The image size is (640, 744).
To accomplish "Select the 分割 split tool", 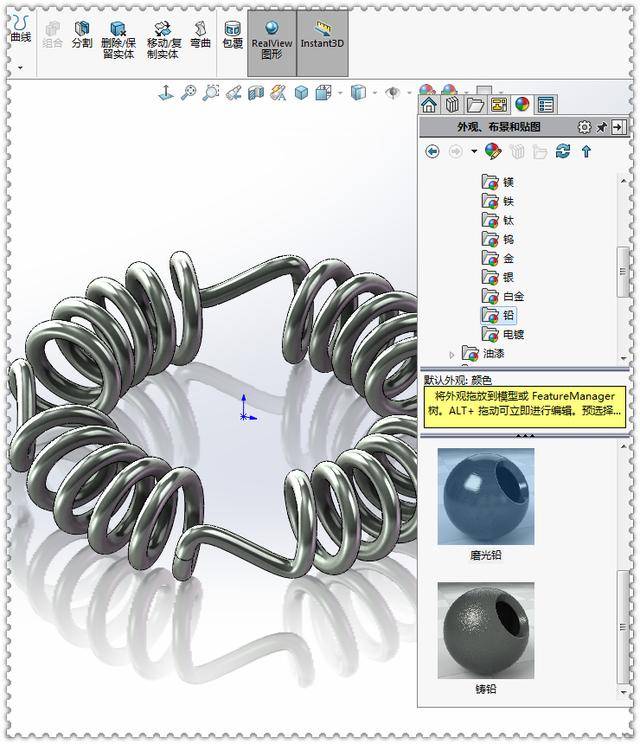I will (82, 35).
